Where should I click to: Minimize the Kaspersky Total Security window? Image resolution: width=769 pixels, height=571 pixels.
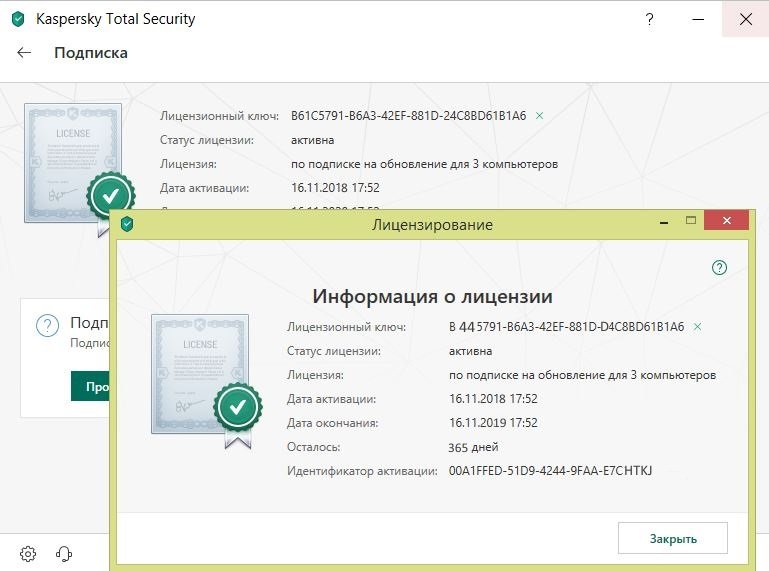click(698, 19)
